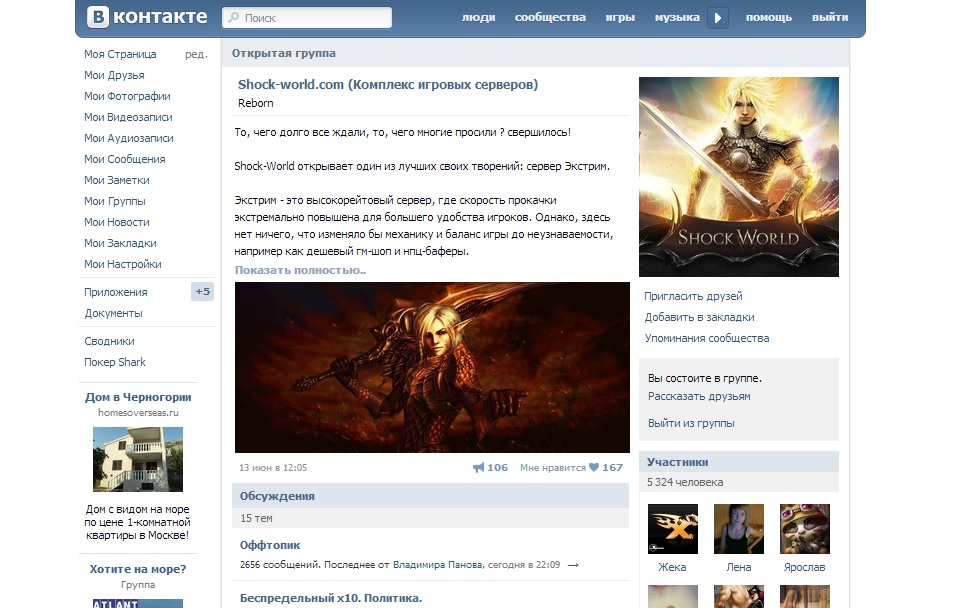Image resolution: width=967 pixels, height=608 pixels.
Task: Open Документы in the sidebar
Action: 113,313
